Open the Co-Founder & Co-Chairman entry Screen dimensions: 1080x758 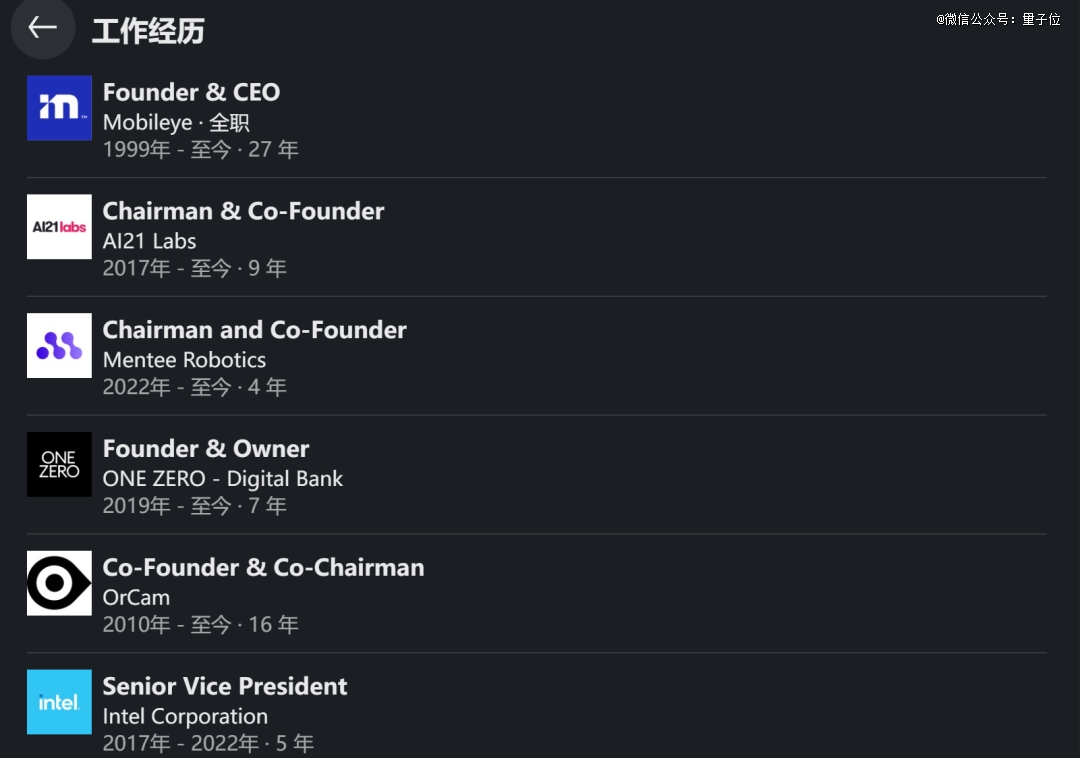pyautogui.click(x=263, y=568)
